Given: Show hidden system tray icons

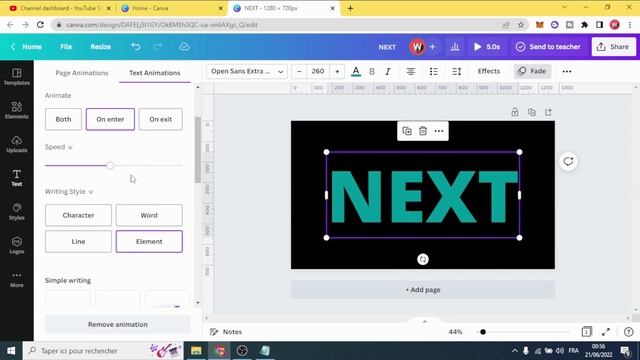Looking at the screenshot, I should [x=514, y=351].
